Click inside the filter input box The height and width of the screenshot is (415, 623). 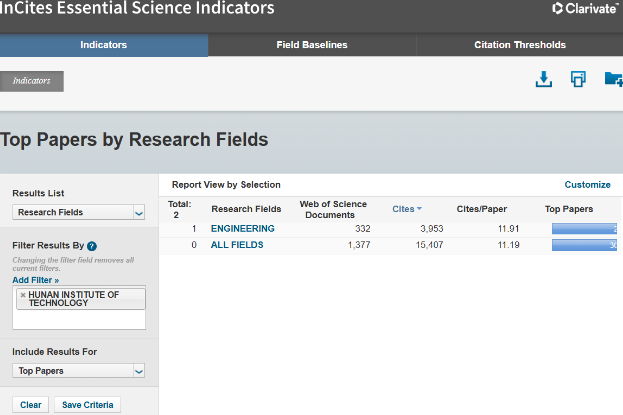(x=79, y=319)
